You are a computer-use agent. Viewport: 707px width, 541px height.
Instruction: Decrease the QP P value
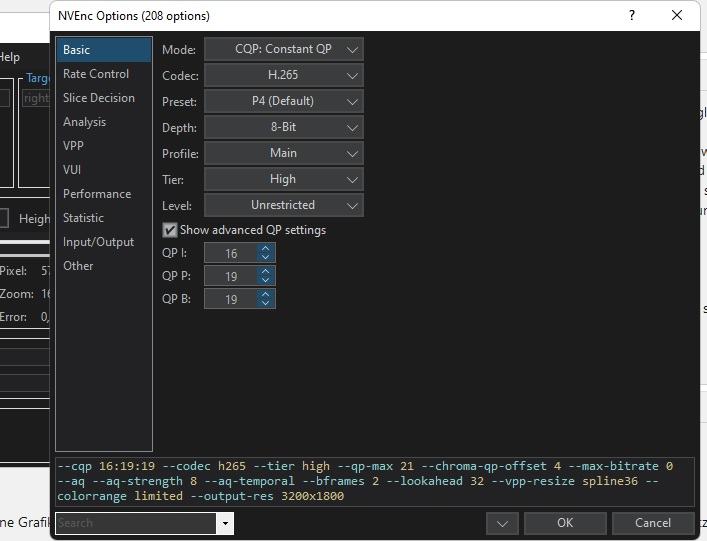[266, 280]
